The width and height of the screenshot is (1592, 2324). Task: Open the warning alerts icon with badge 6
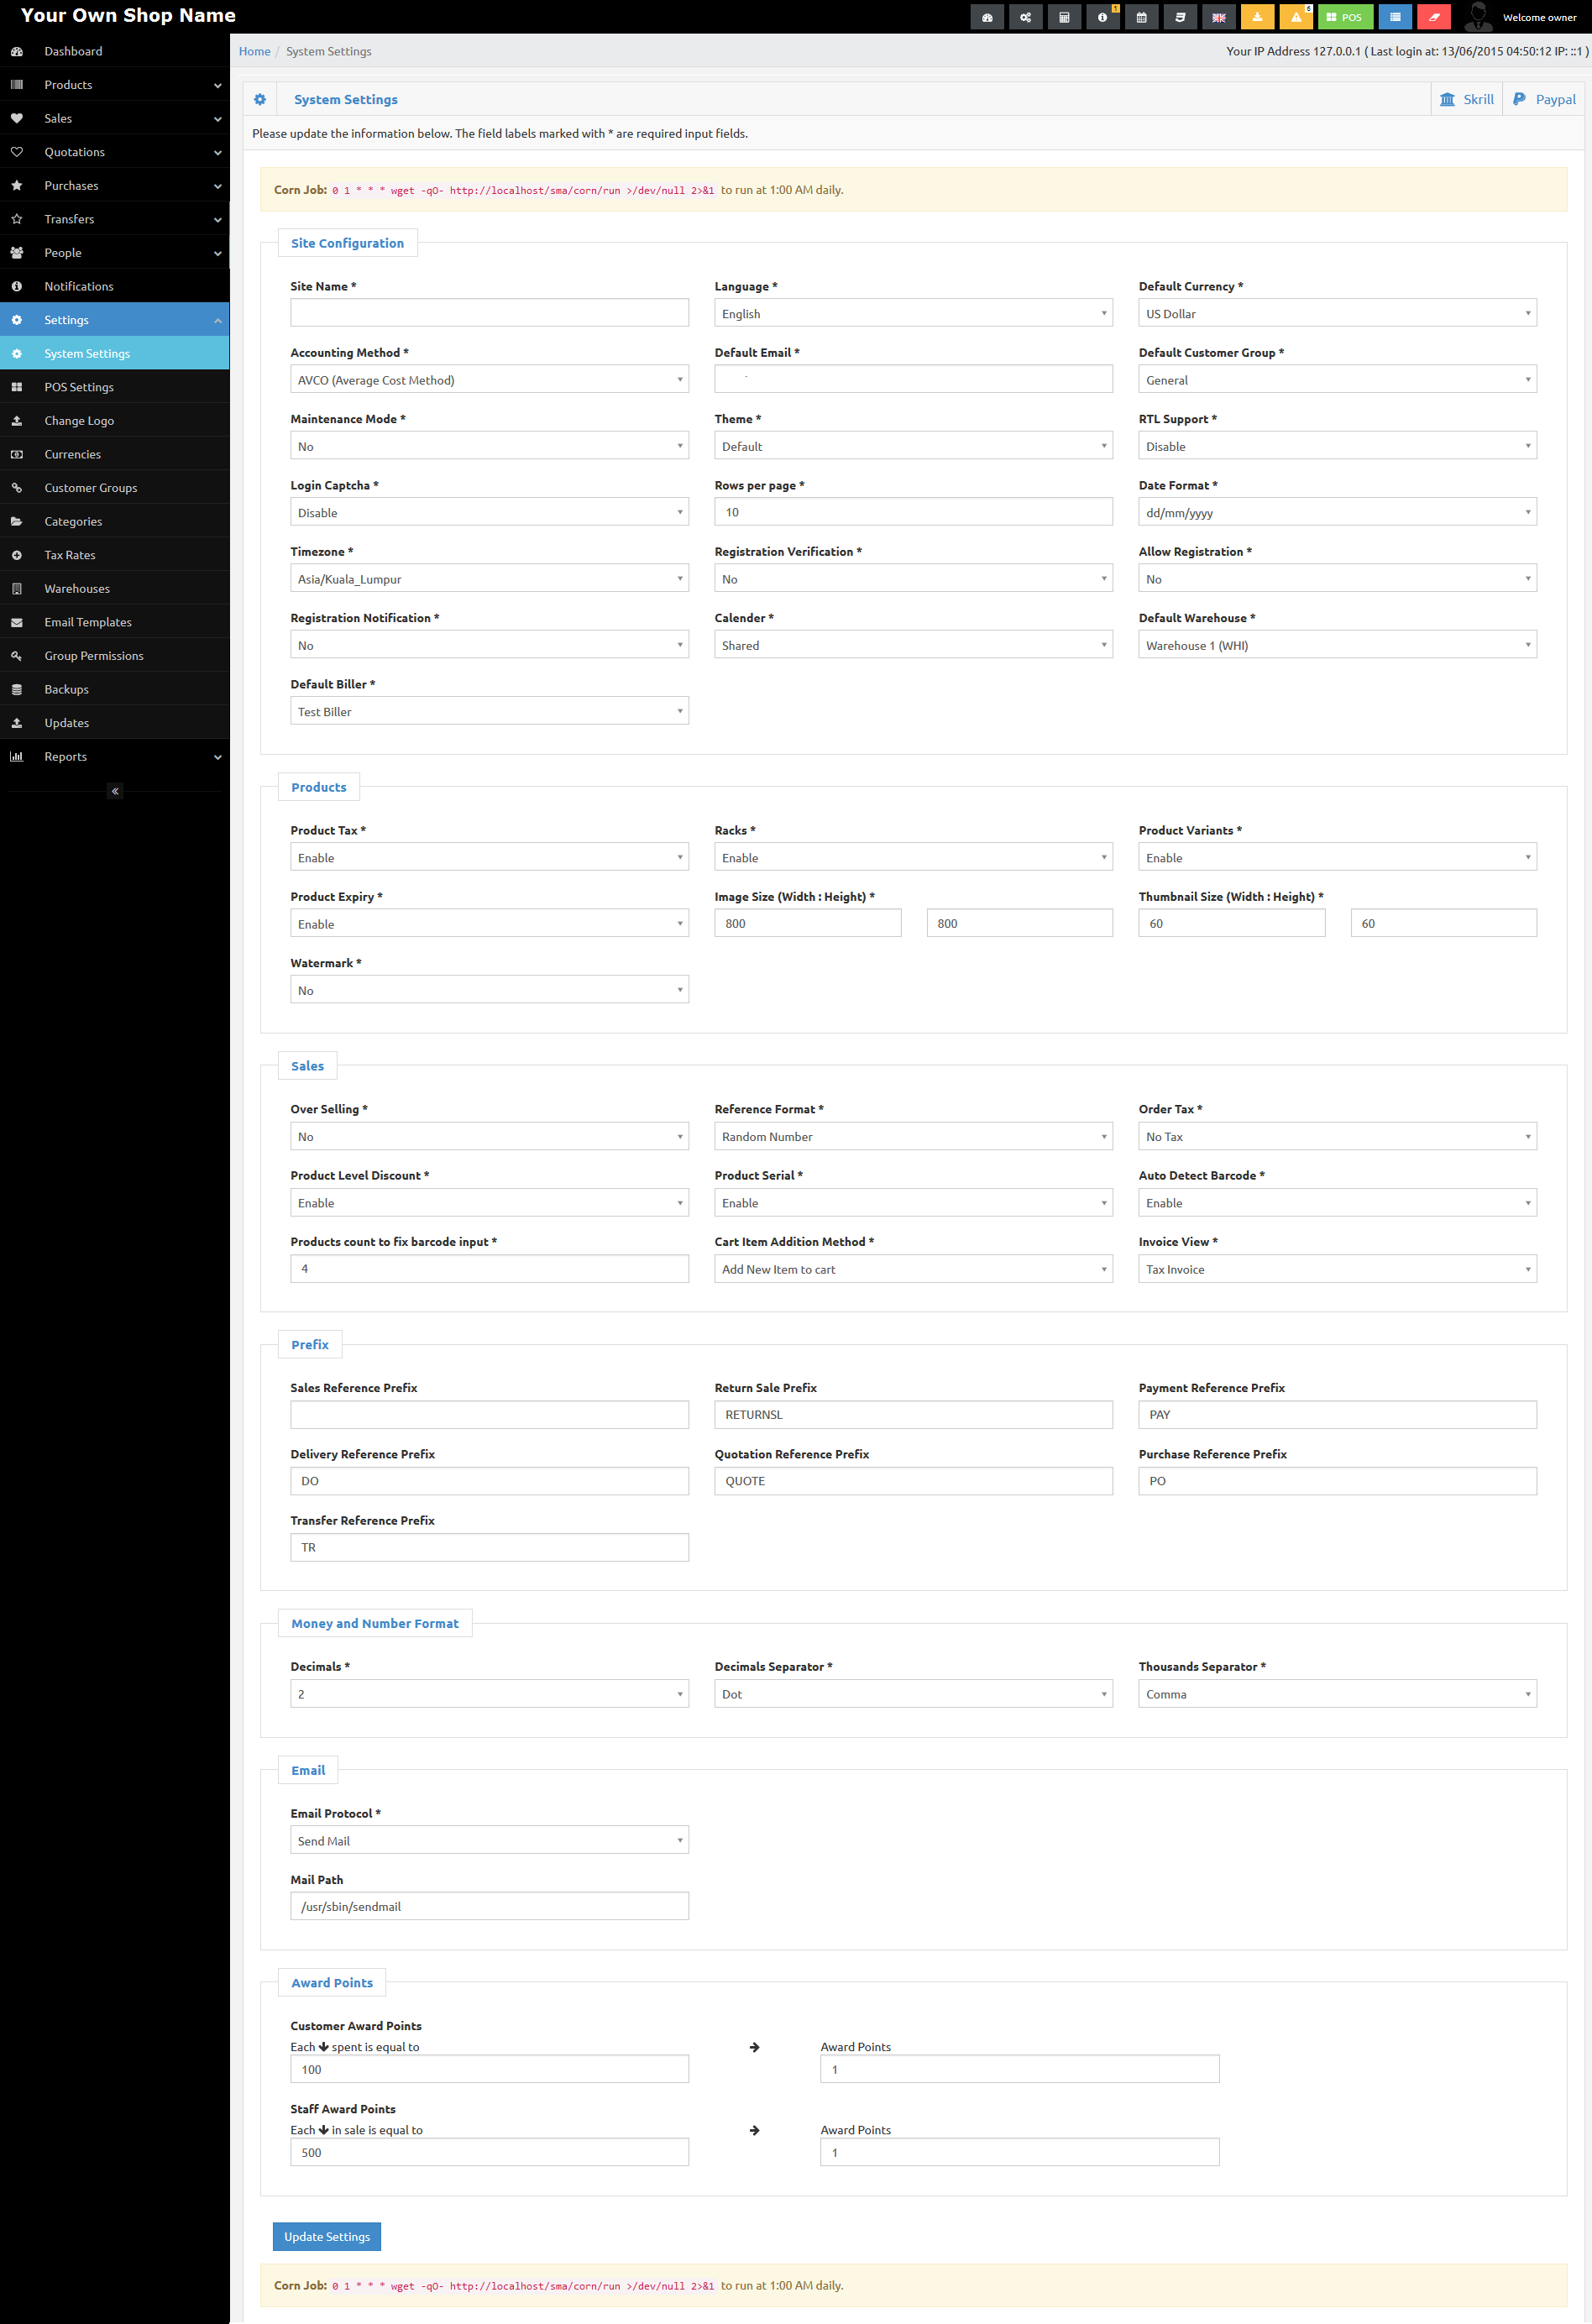pyautogui.click(x=1296, y=17)
